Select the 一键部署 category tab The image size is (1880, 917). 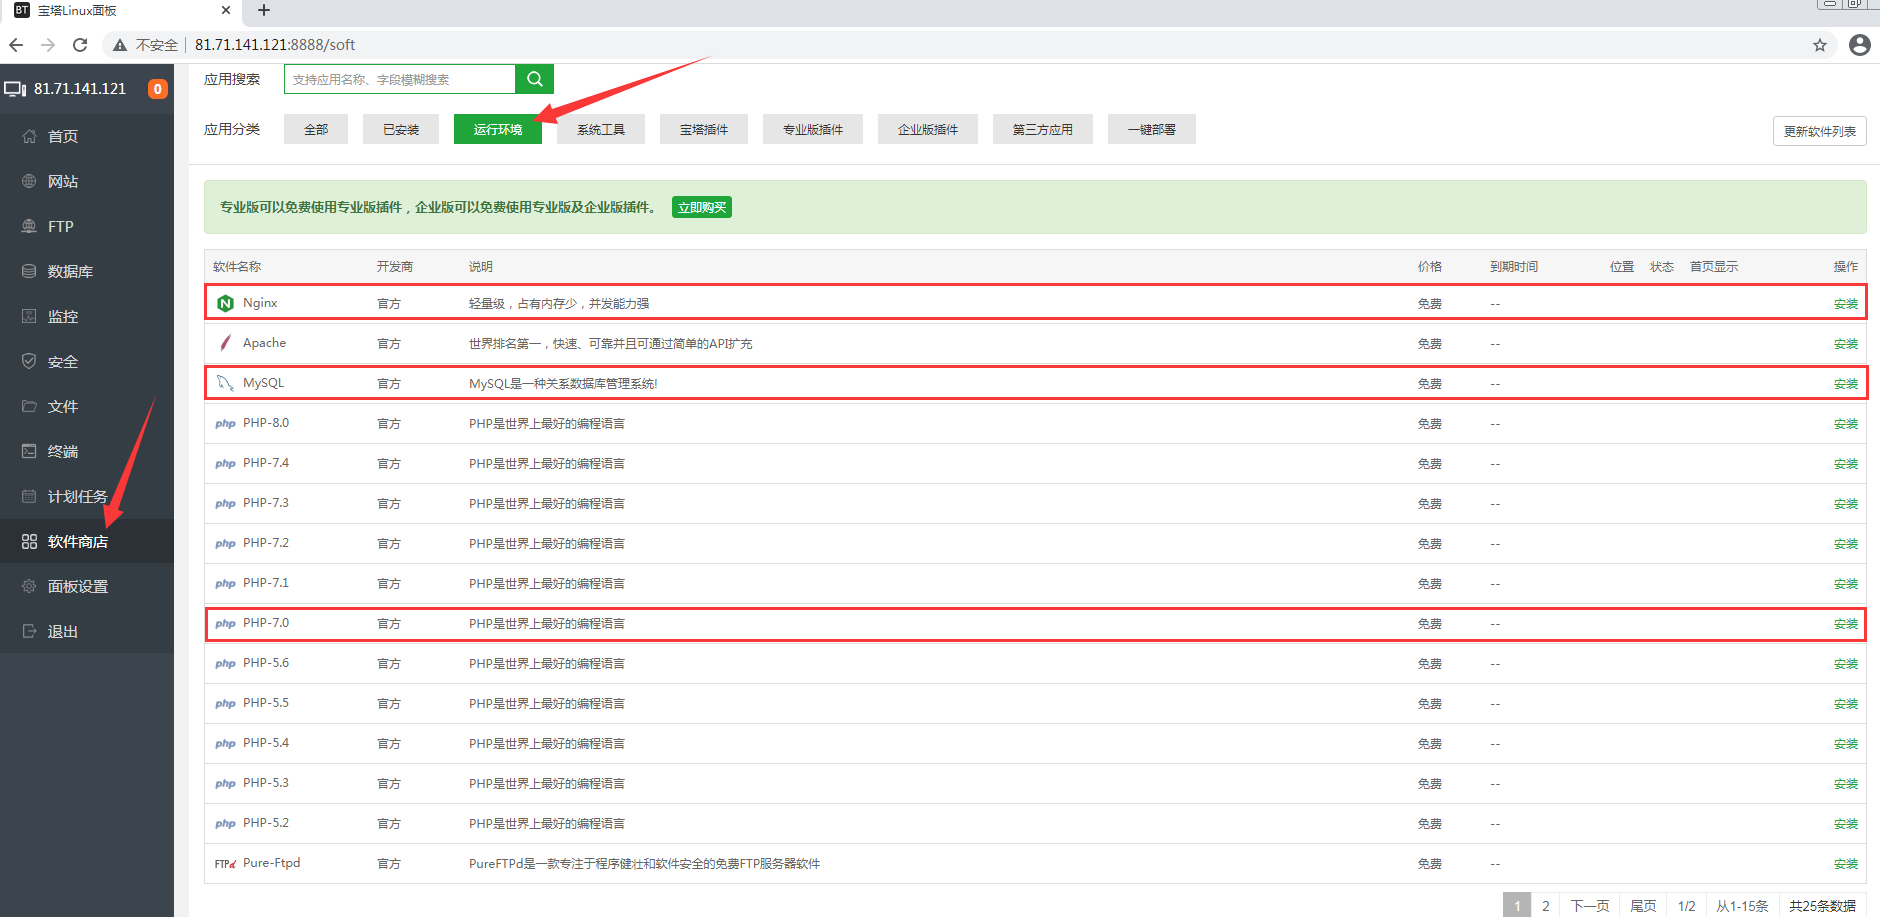click(x=1152, y=129)
